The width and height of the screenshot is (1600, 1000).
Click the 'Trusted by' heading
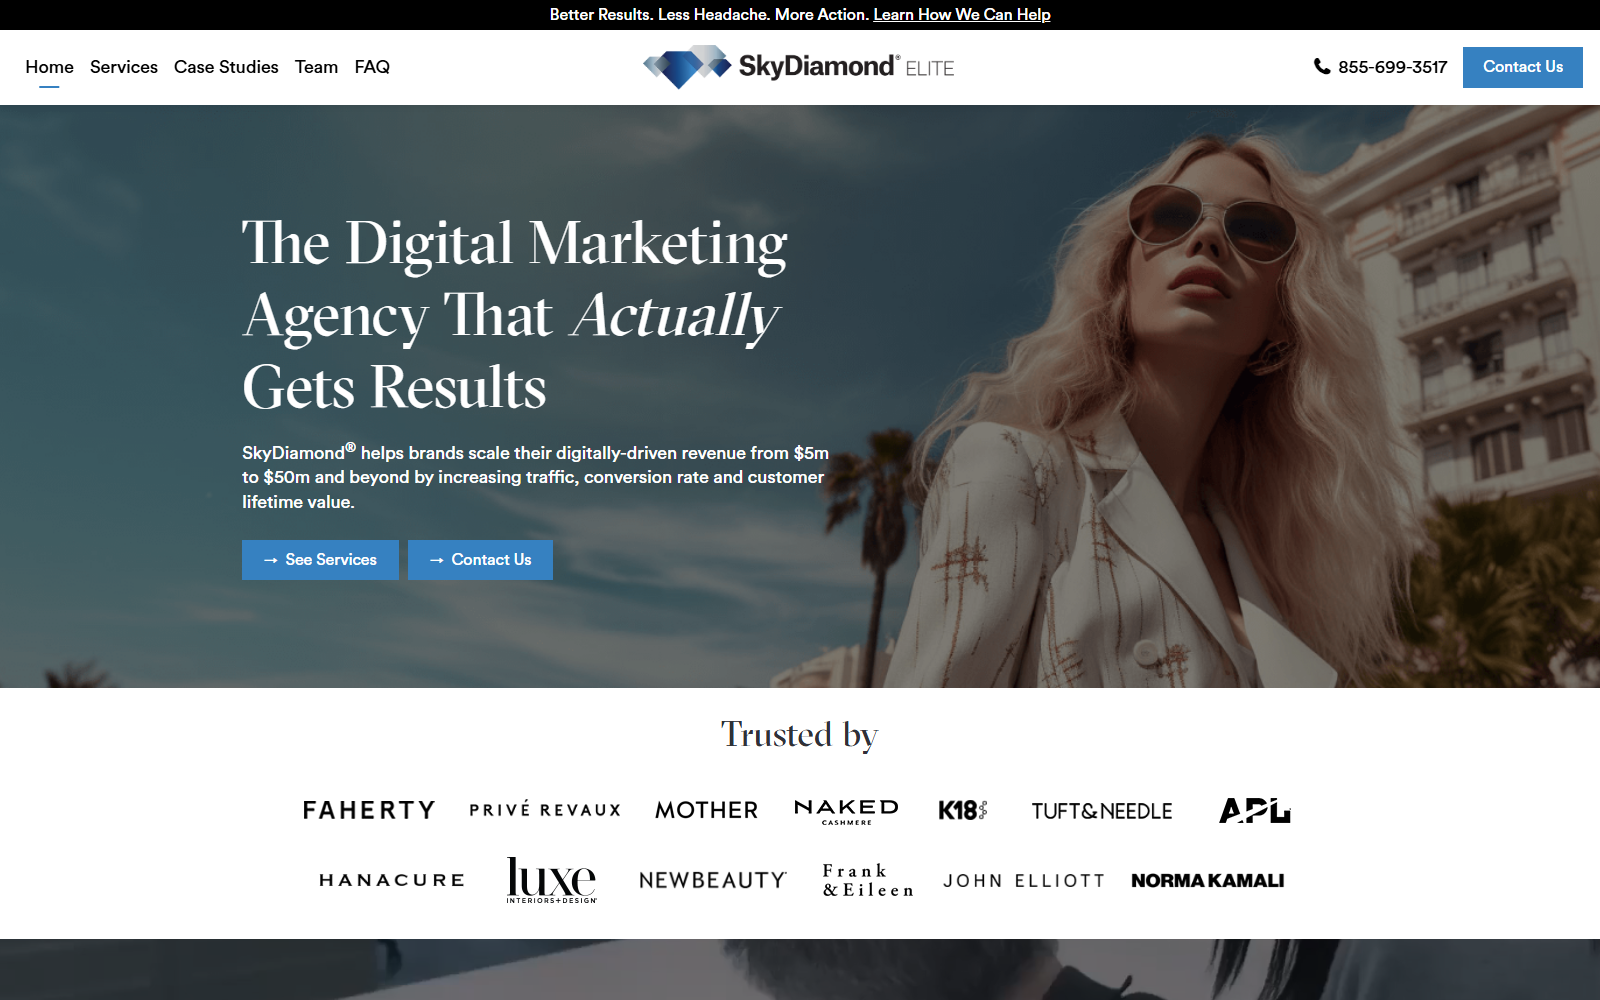799,735
